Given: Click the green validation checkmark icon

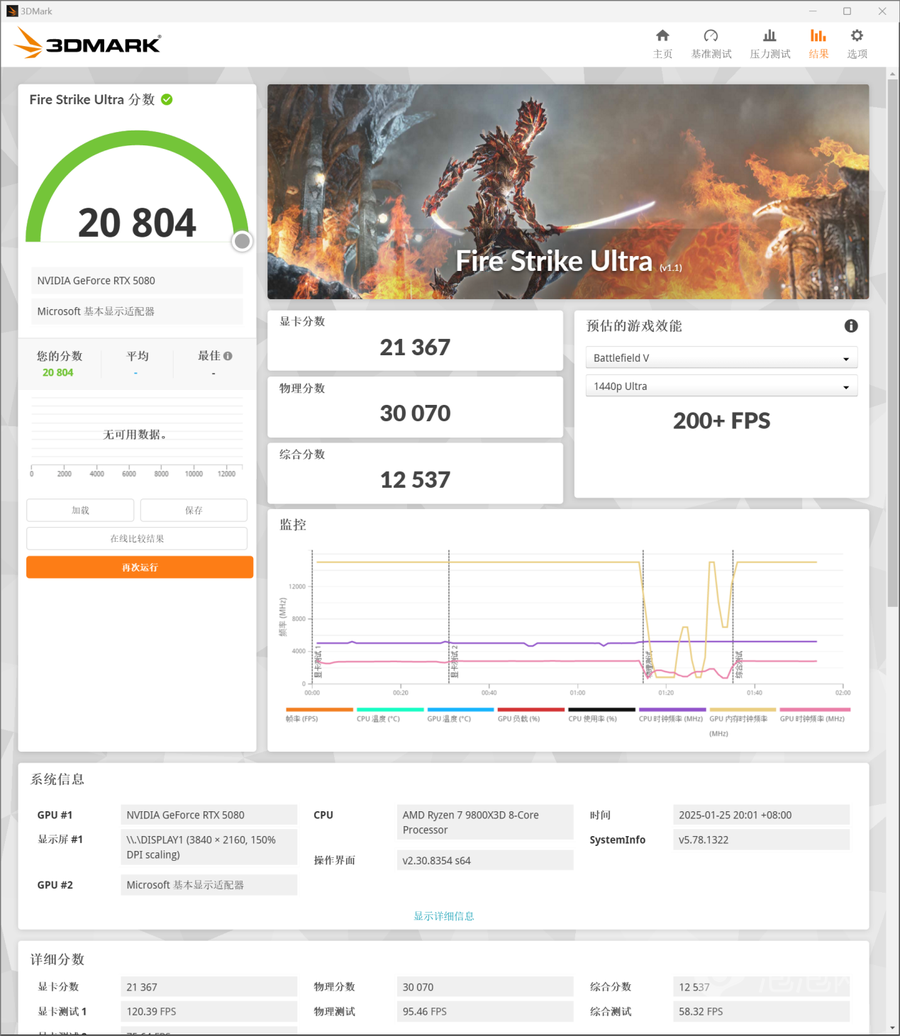Looking at the screenshot, I should (x=167, y=99).
